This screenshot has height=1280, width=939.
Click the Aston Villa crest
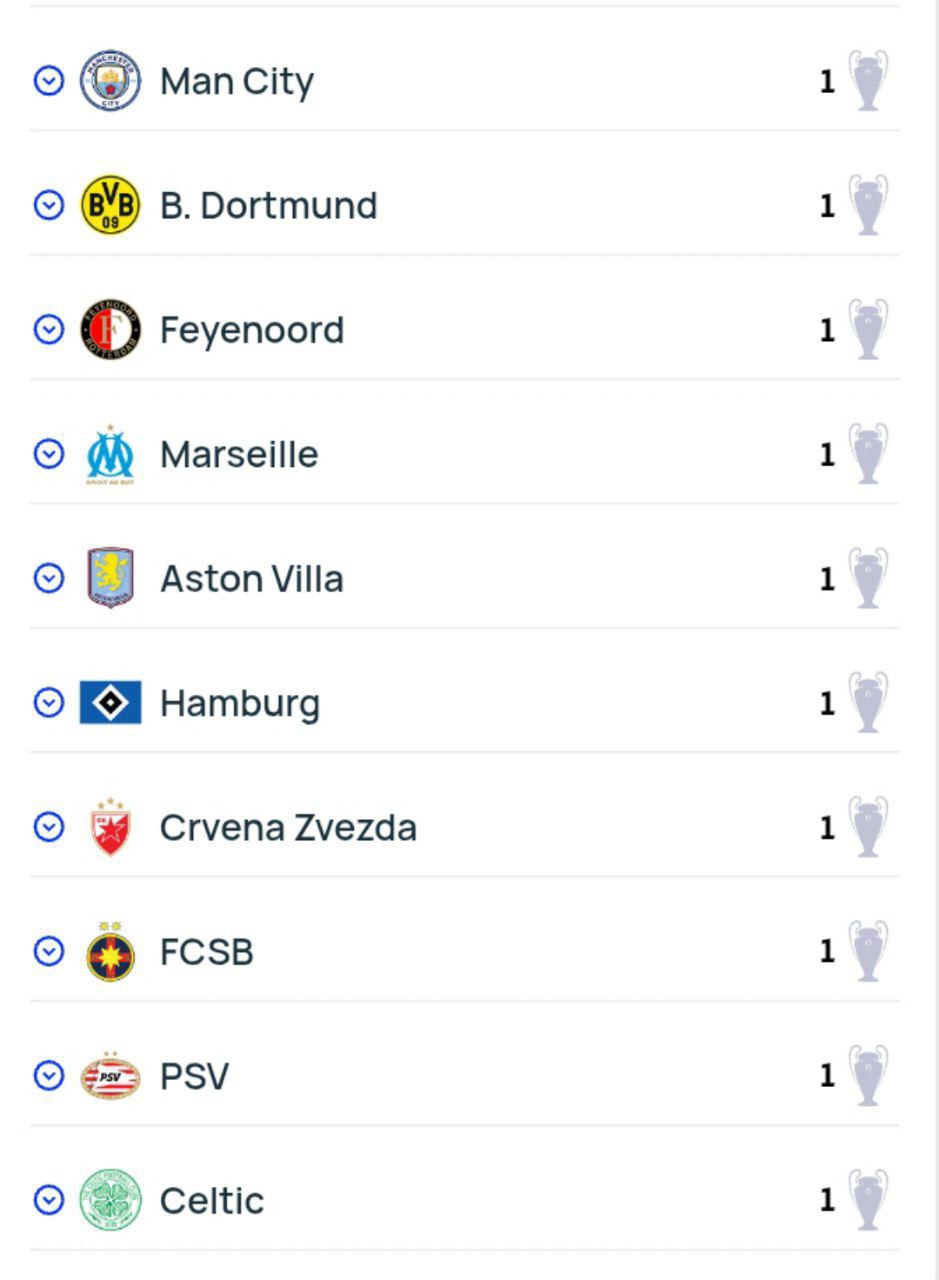(110, 579)
